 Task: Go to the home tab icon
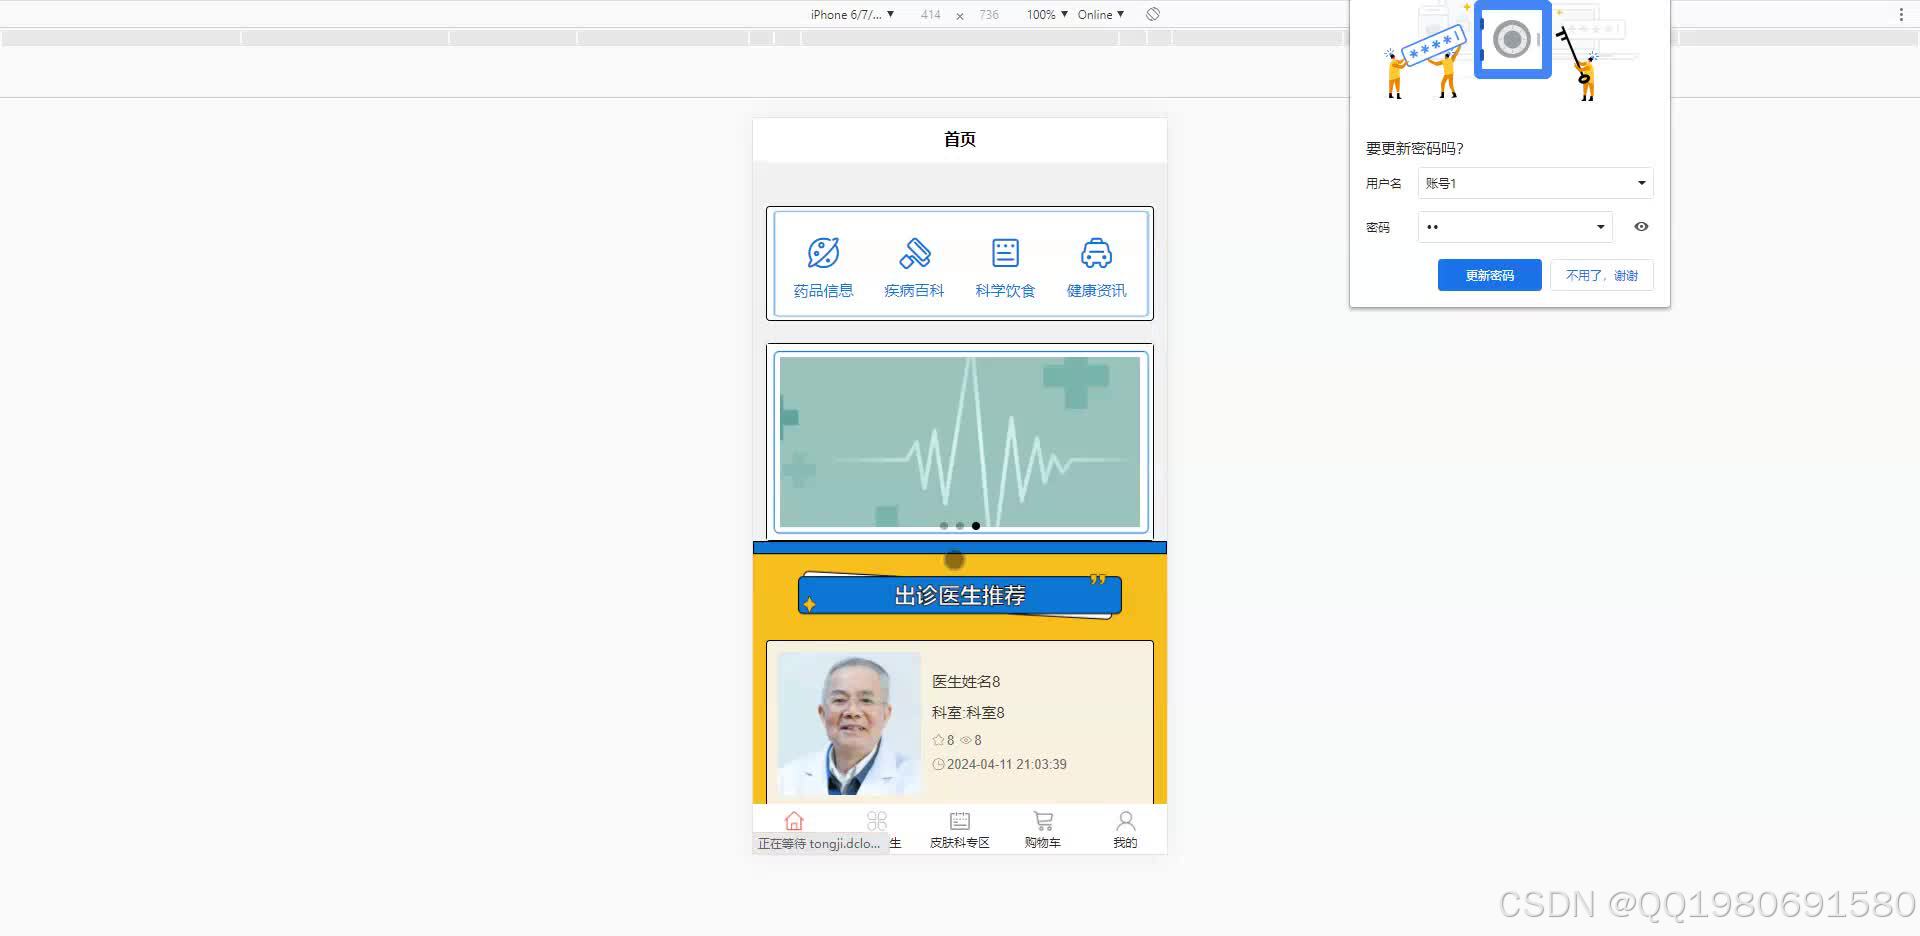(x=794, y=821)
